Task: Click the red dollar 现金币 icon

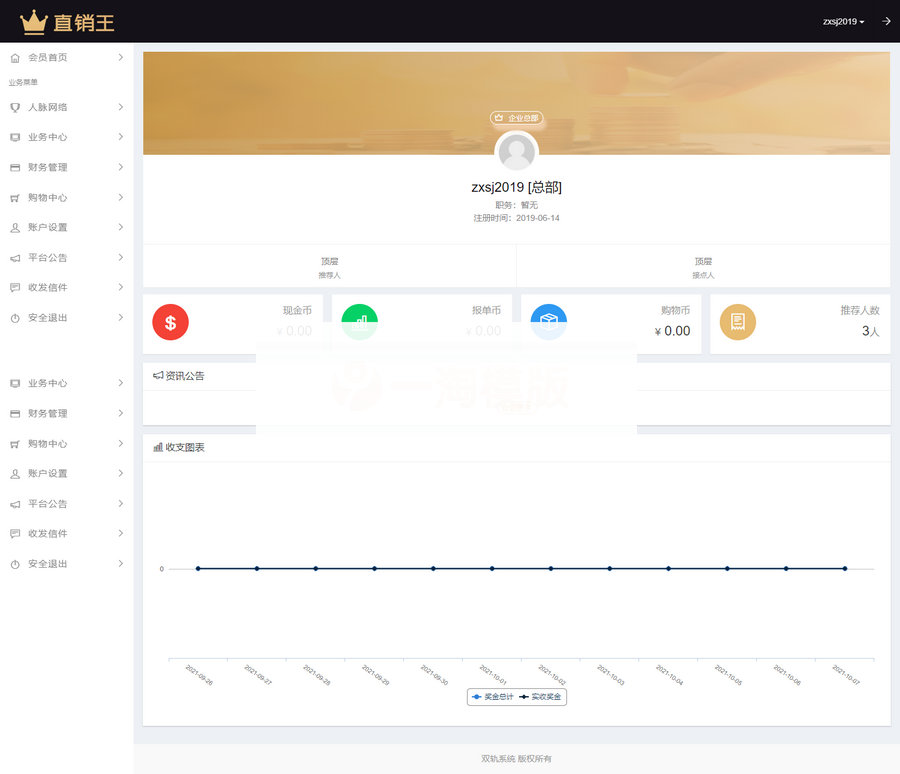Action: [170, 322]
